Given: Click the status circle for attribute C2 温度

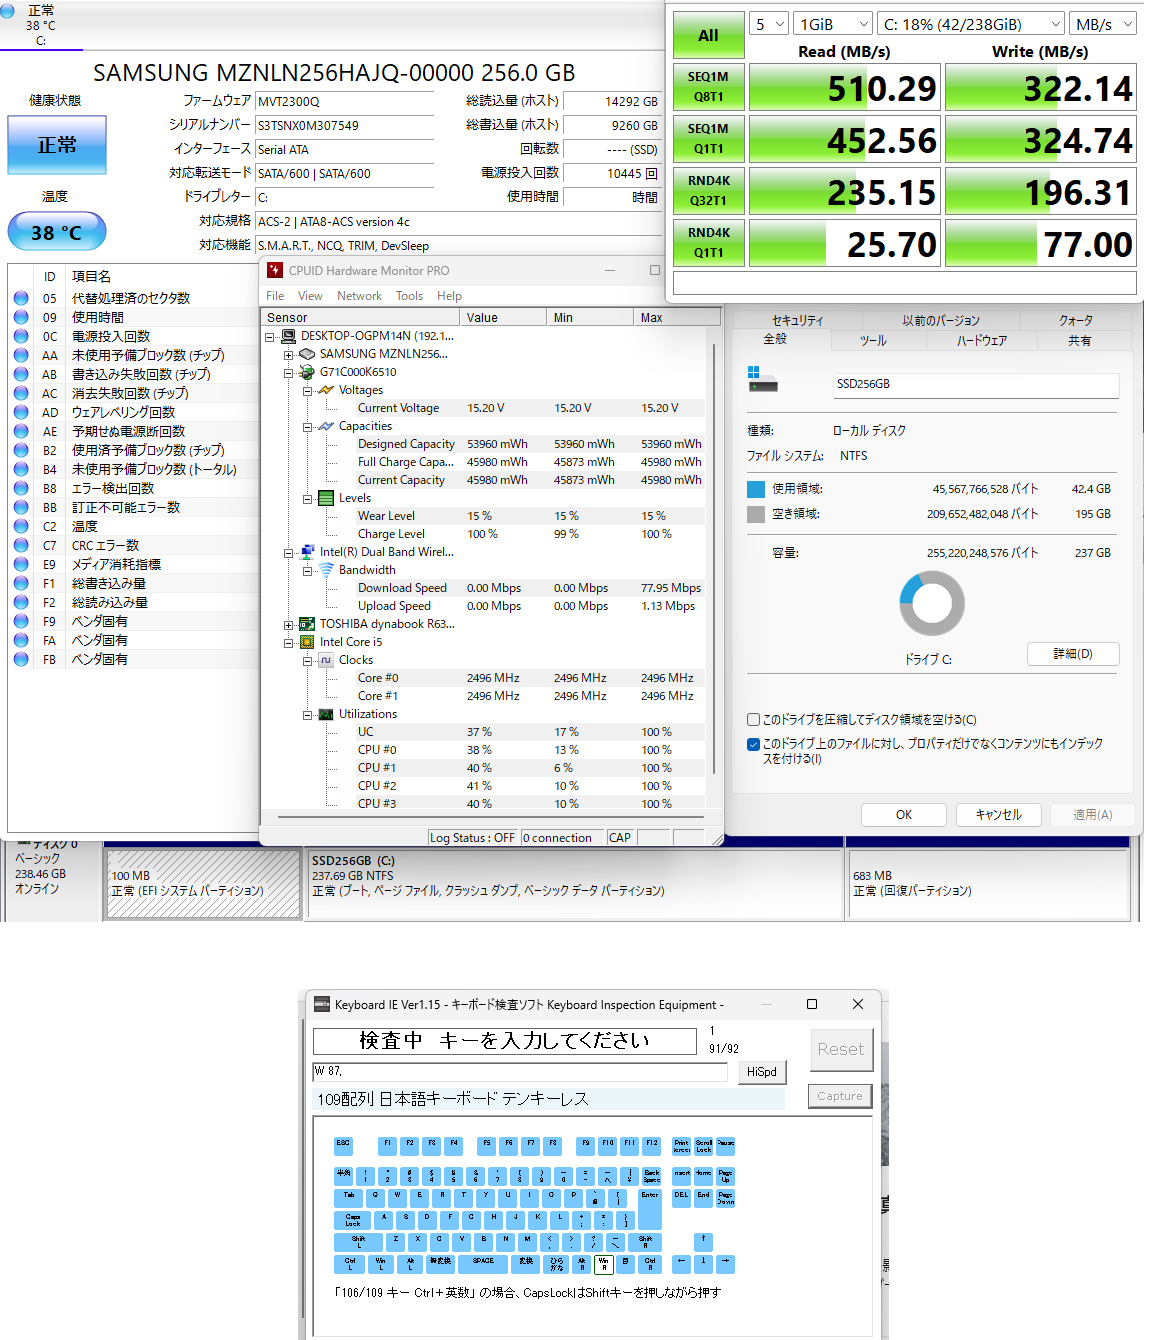Looking at the screenshot, I should pos(21,526).
